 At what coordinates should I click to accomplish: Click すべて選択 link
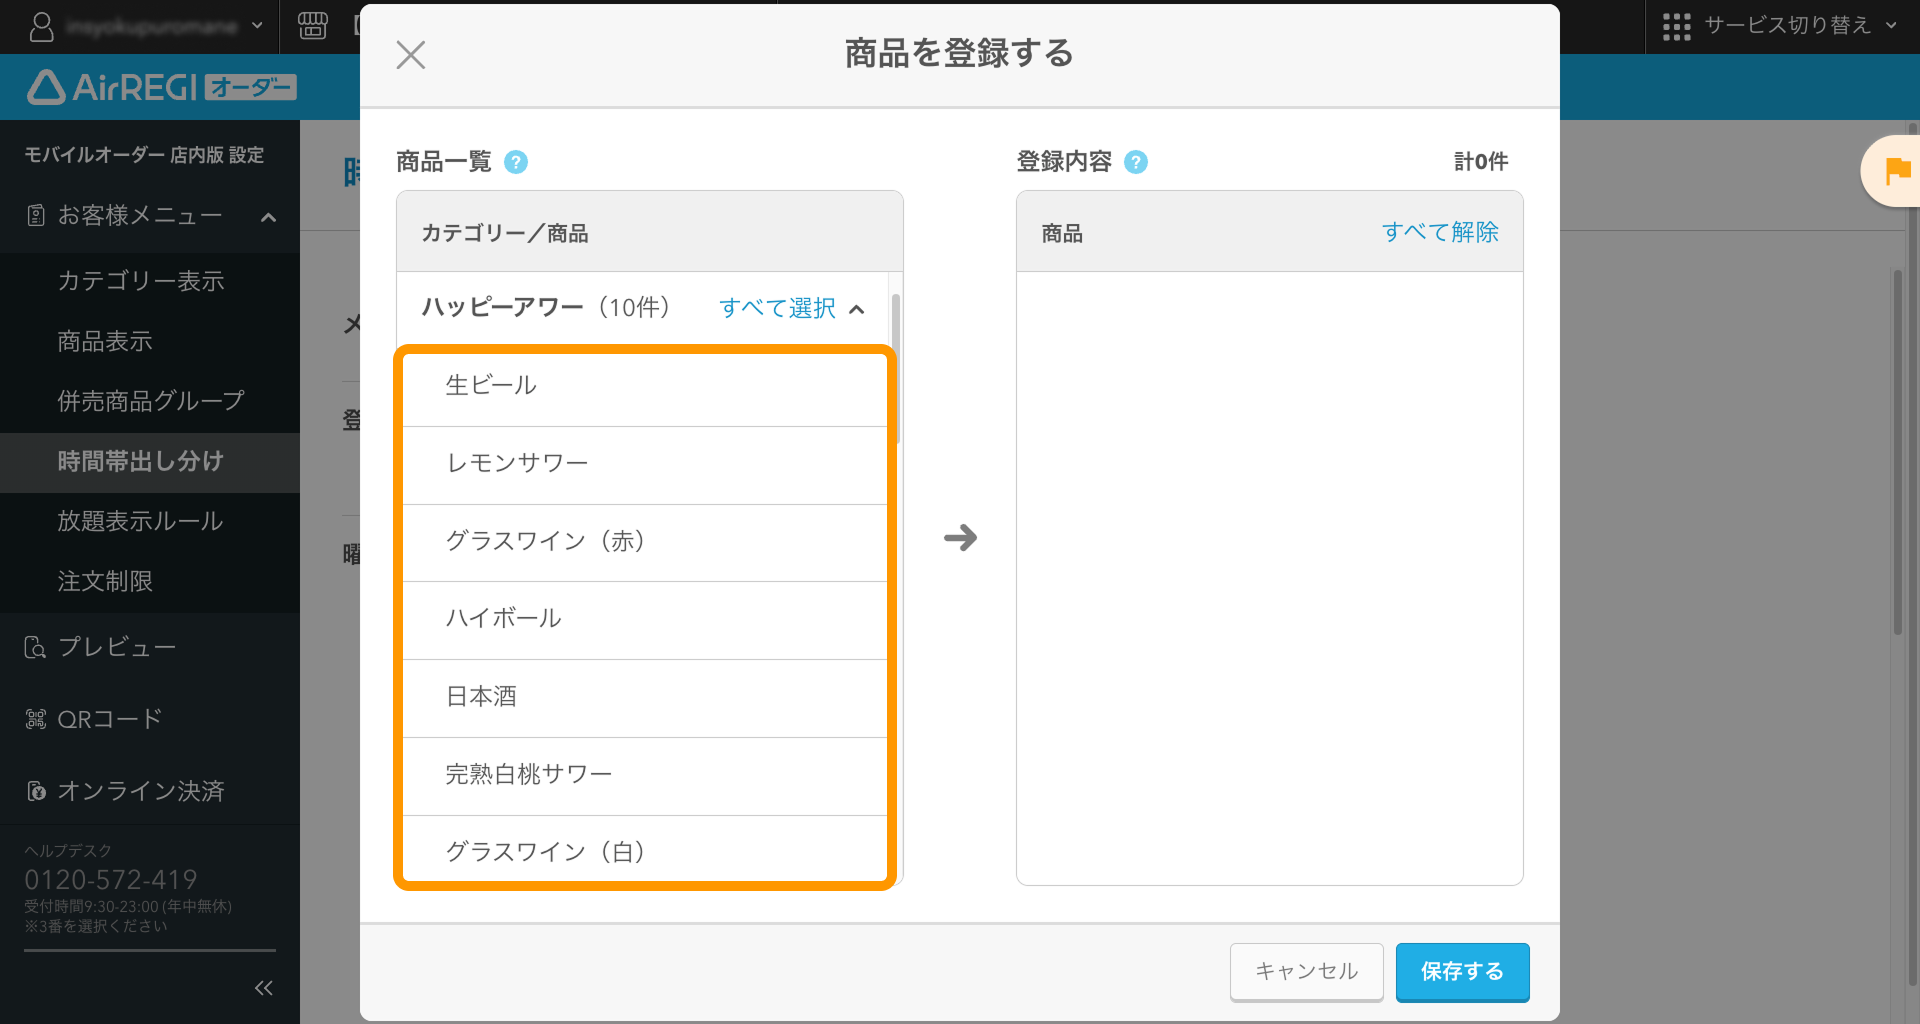(x=777, y=308)
